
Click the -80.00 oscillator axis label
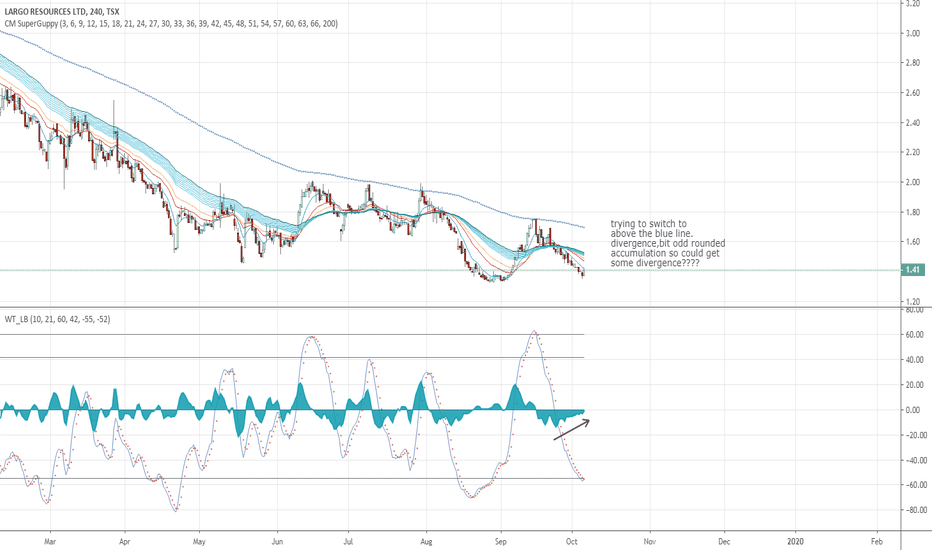914,510
